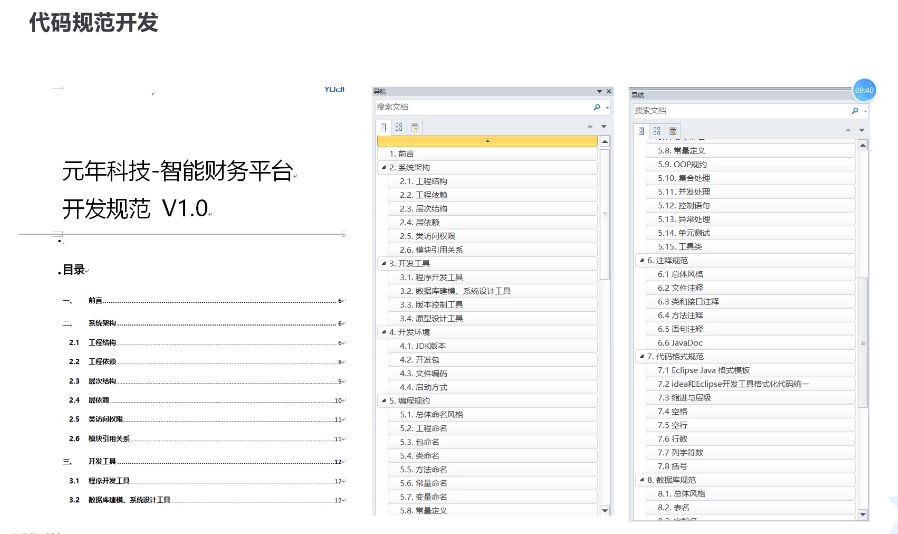Open the search results tab in left navigation pane

click(x=415, y=127)
